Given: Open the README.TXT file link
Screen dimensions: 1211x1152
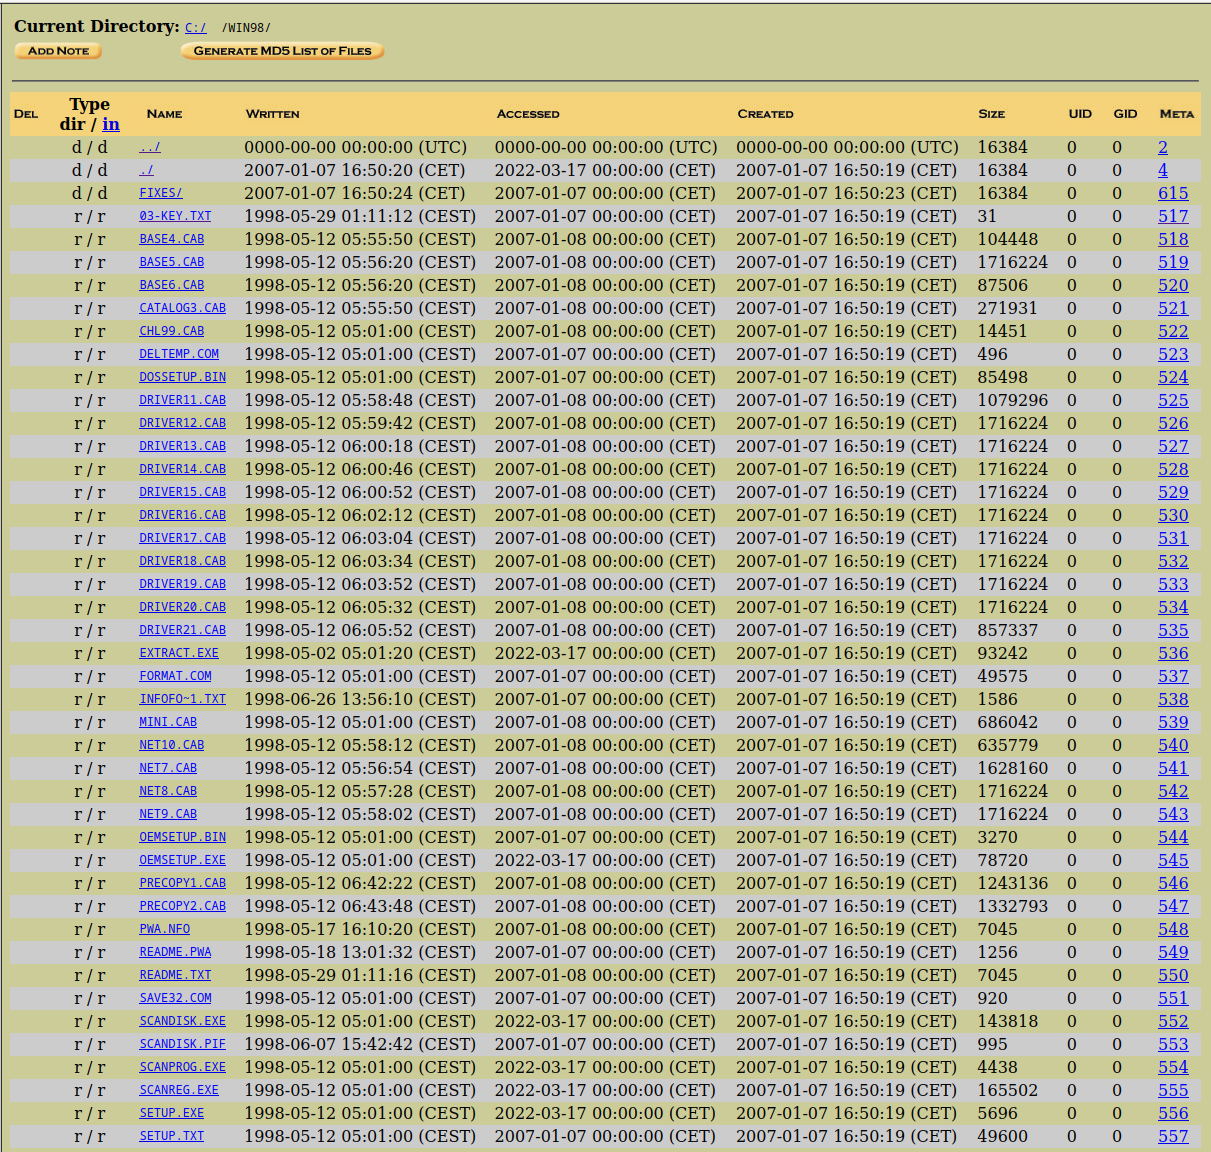Looking at the screenshot, I should point(175,975).
